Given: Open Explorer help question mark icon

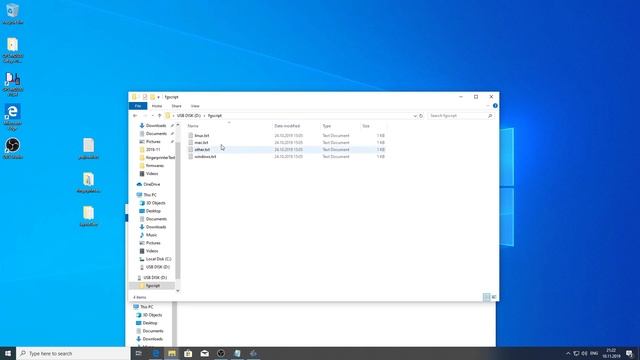Looking at the screenshot, I should pos(495,106).
